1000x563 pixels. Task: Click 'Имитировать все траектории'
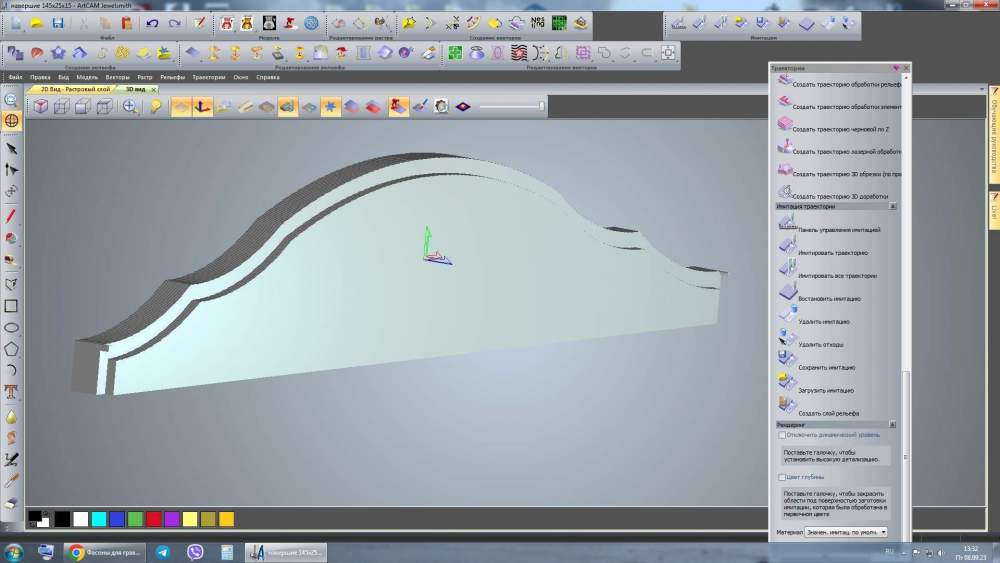[836, 275]
